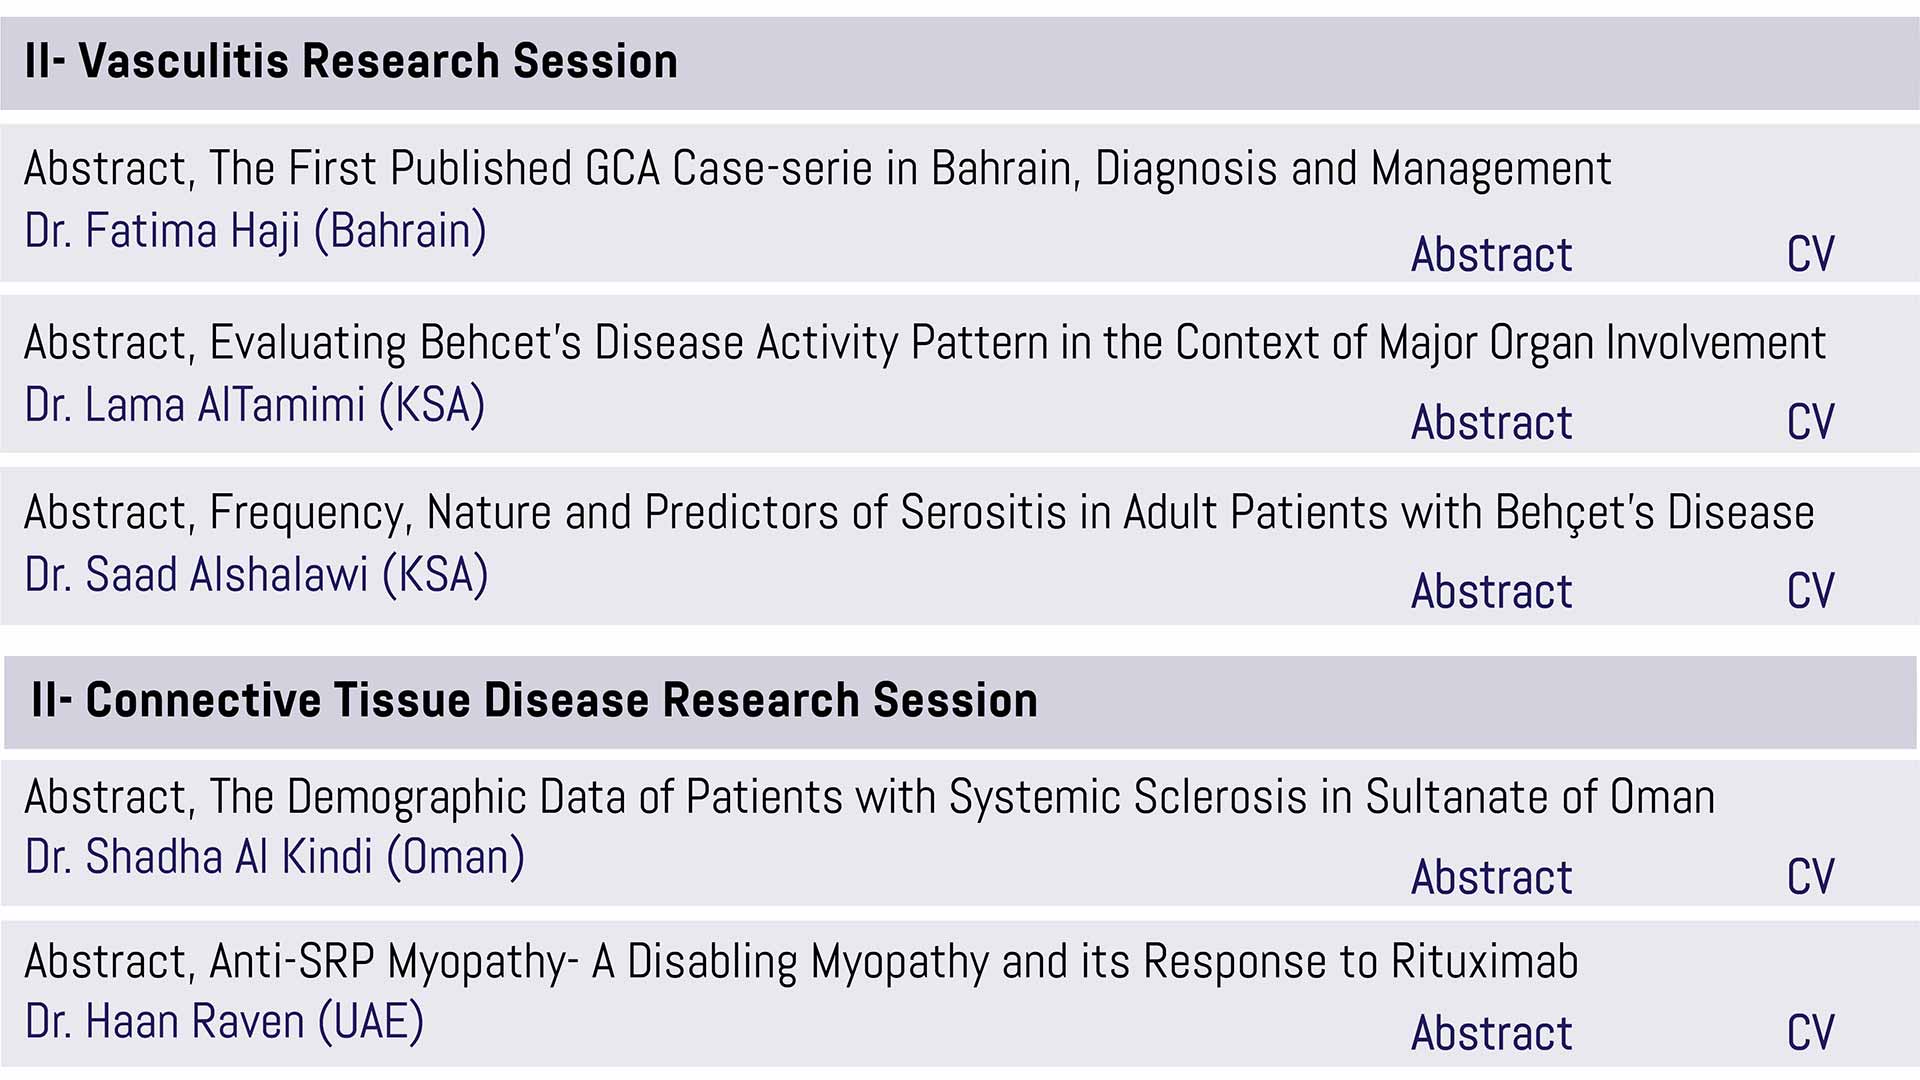Open CV link for Dr. Fatima Haji

[x=1810, y=255]
